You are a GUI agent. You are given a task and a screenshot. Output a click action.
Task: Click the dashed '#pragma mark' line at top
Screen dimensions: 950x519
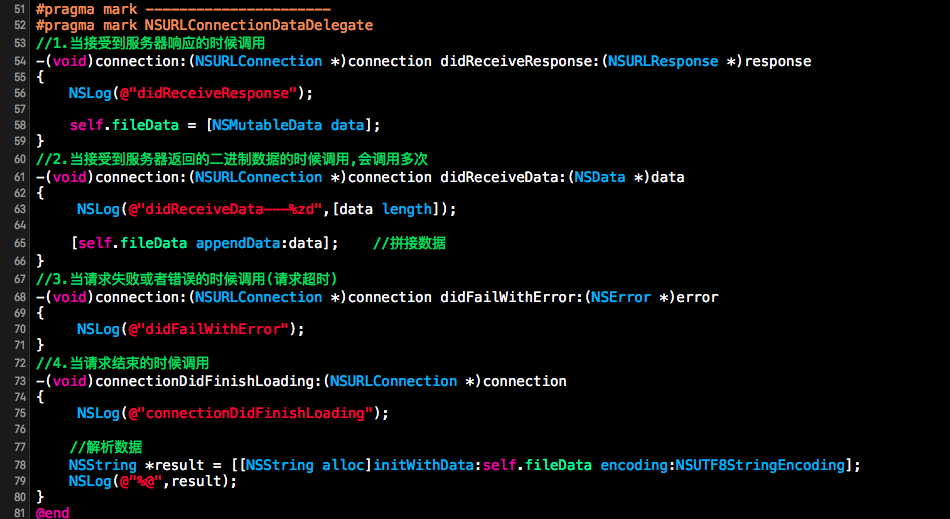183,9
